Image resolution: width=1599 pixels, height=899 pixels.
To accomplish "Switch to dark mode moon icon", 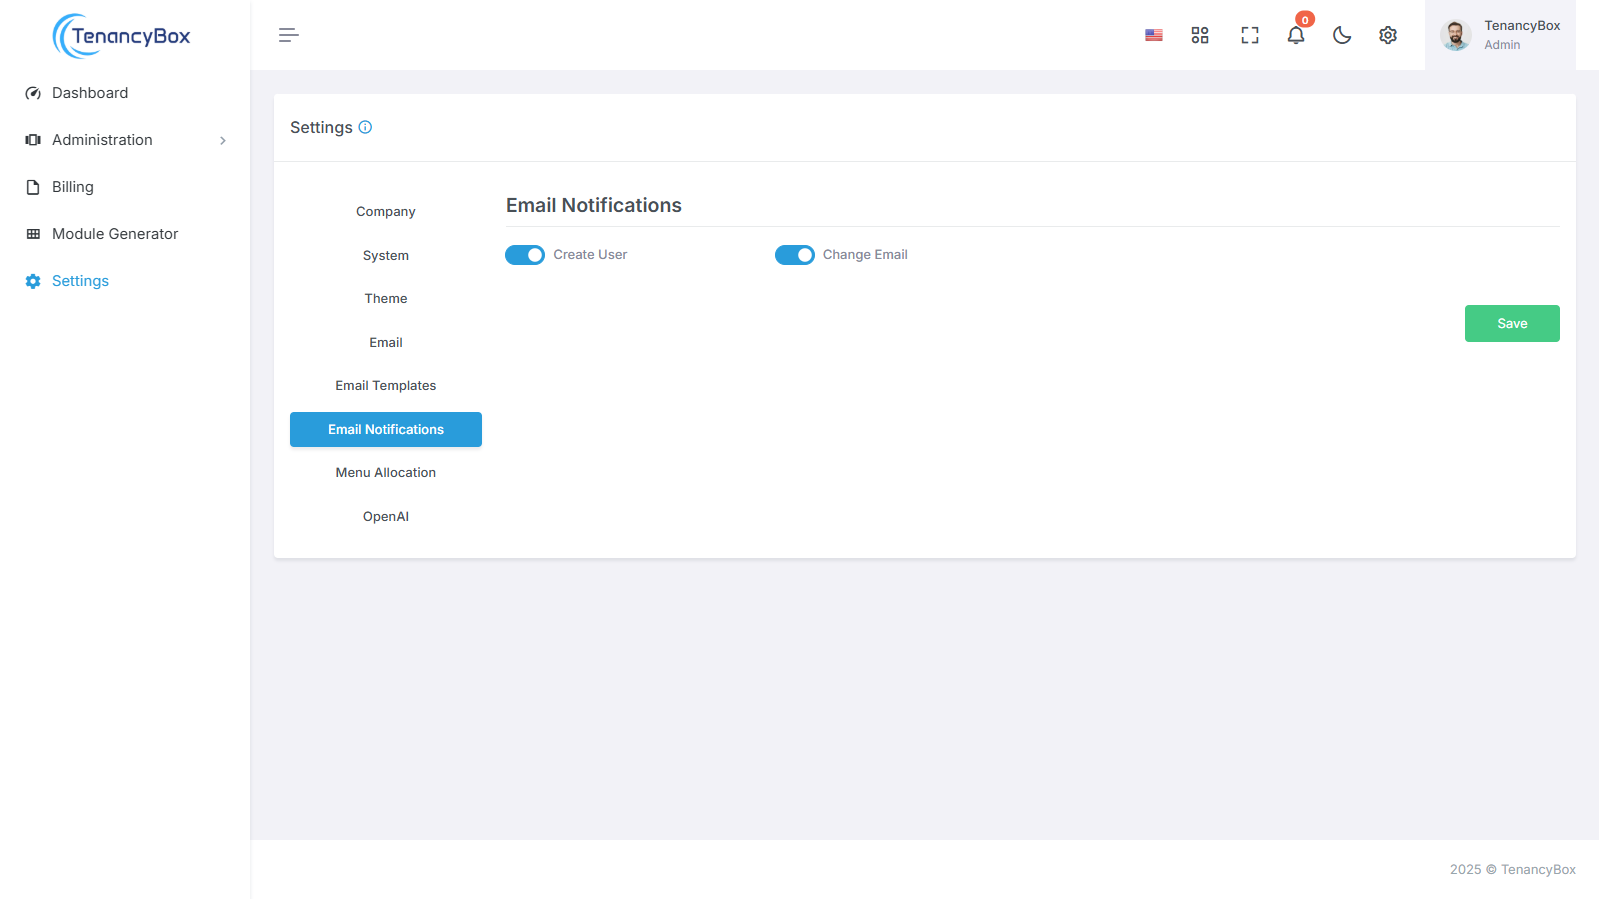I will (1342, 35).
